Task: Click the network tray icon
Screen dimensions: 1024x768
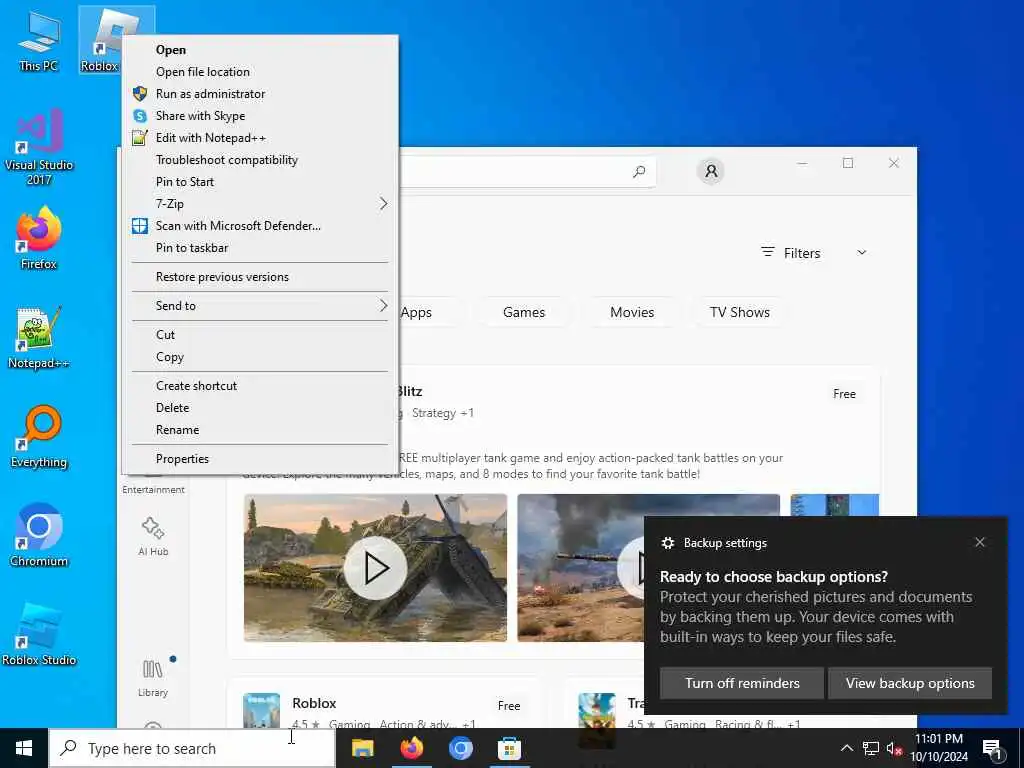Action: click(871, 748)
